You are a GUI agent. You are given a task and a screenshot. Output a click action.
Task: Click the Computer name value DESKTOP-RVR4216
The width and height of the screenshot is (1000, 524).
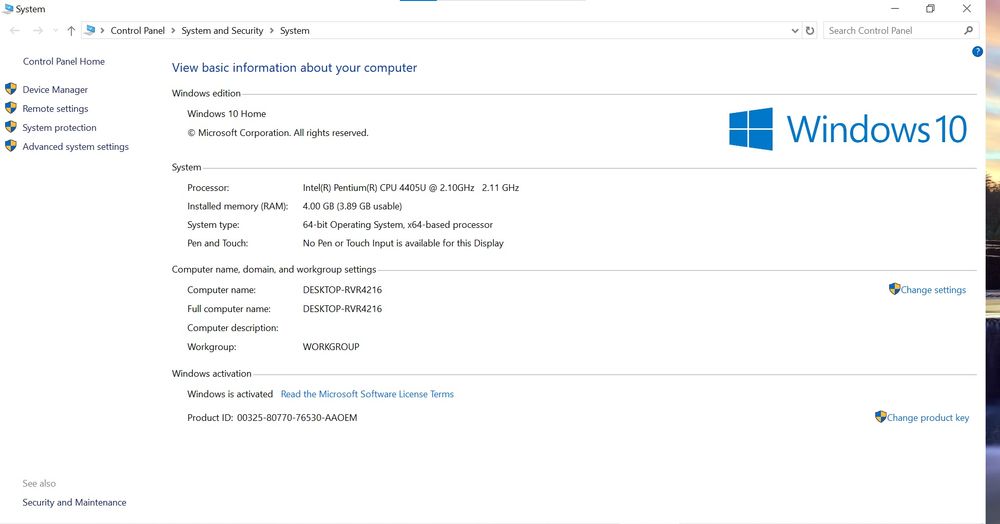pos(342,290)
